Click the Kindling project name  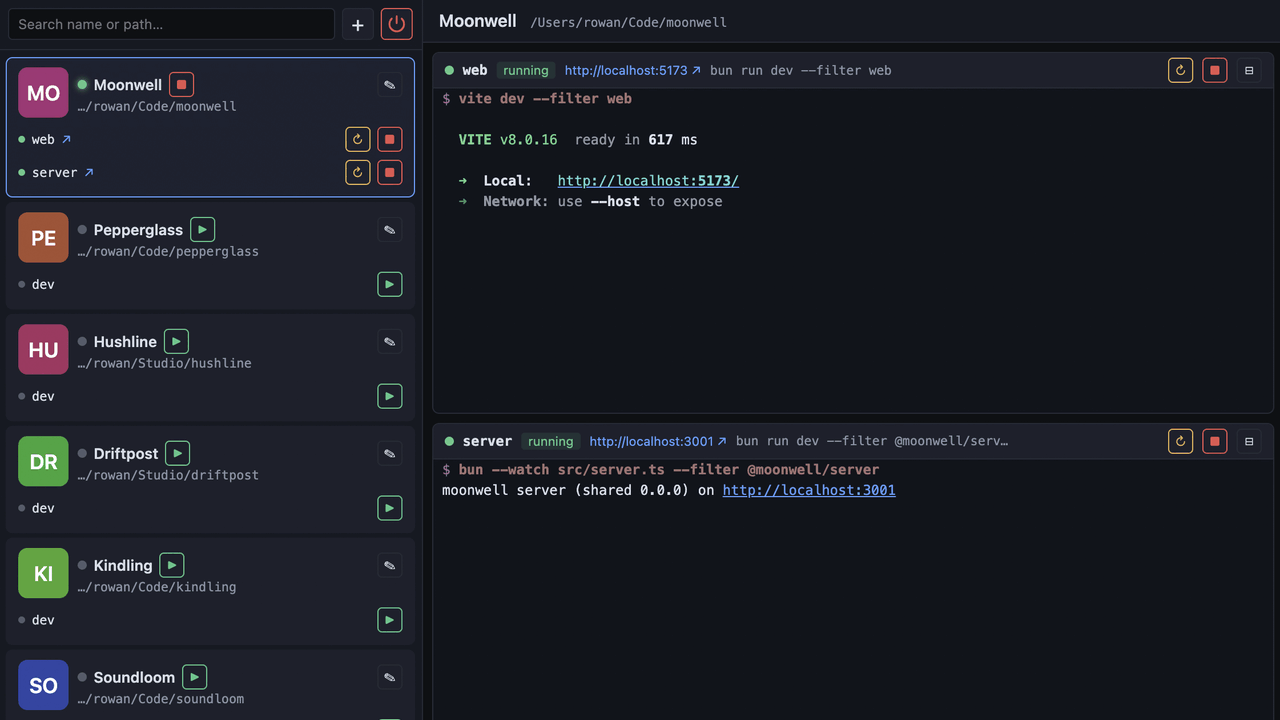123,566
